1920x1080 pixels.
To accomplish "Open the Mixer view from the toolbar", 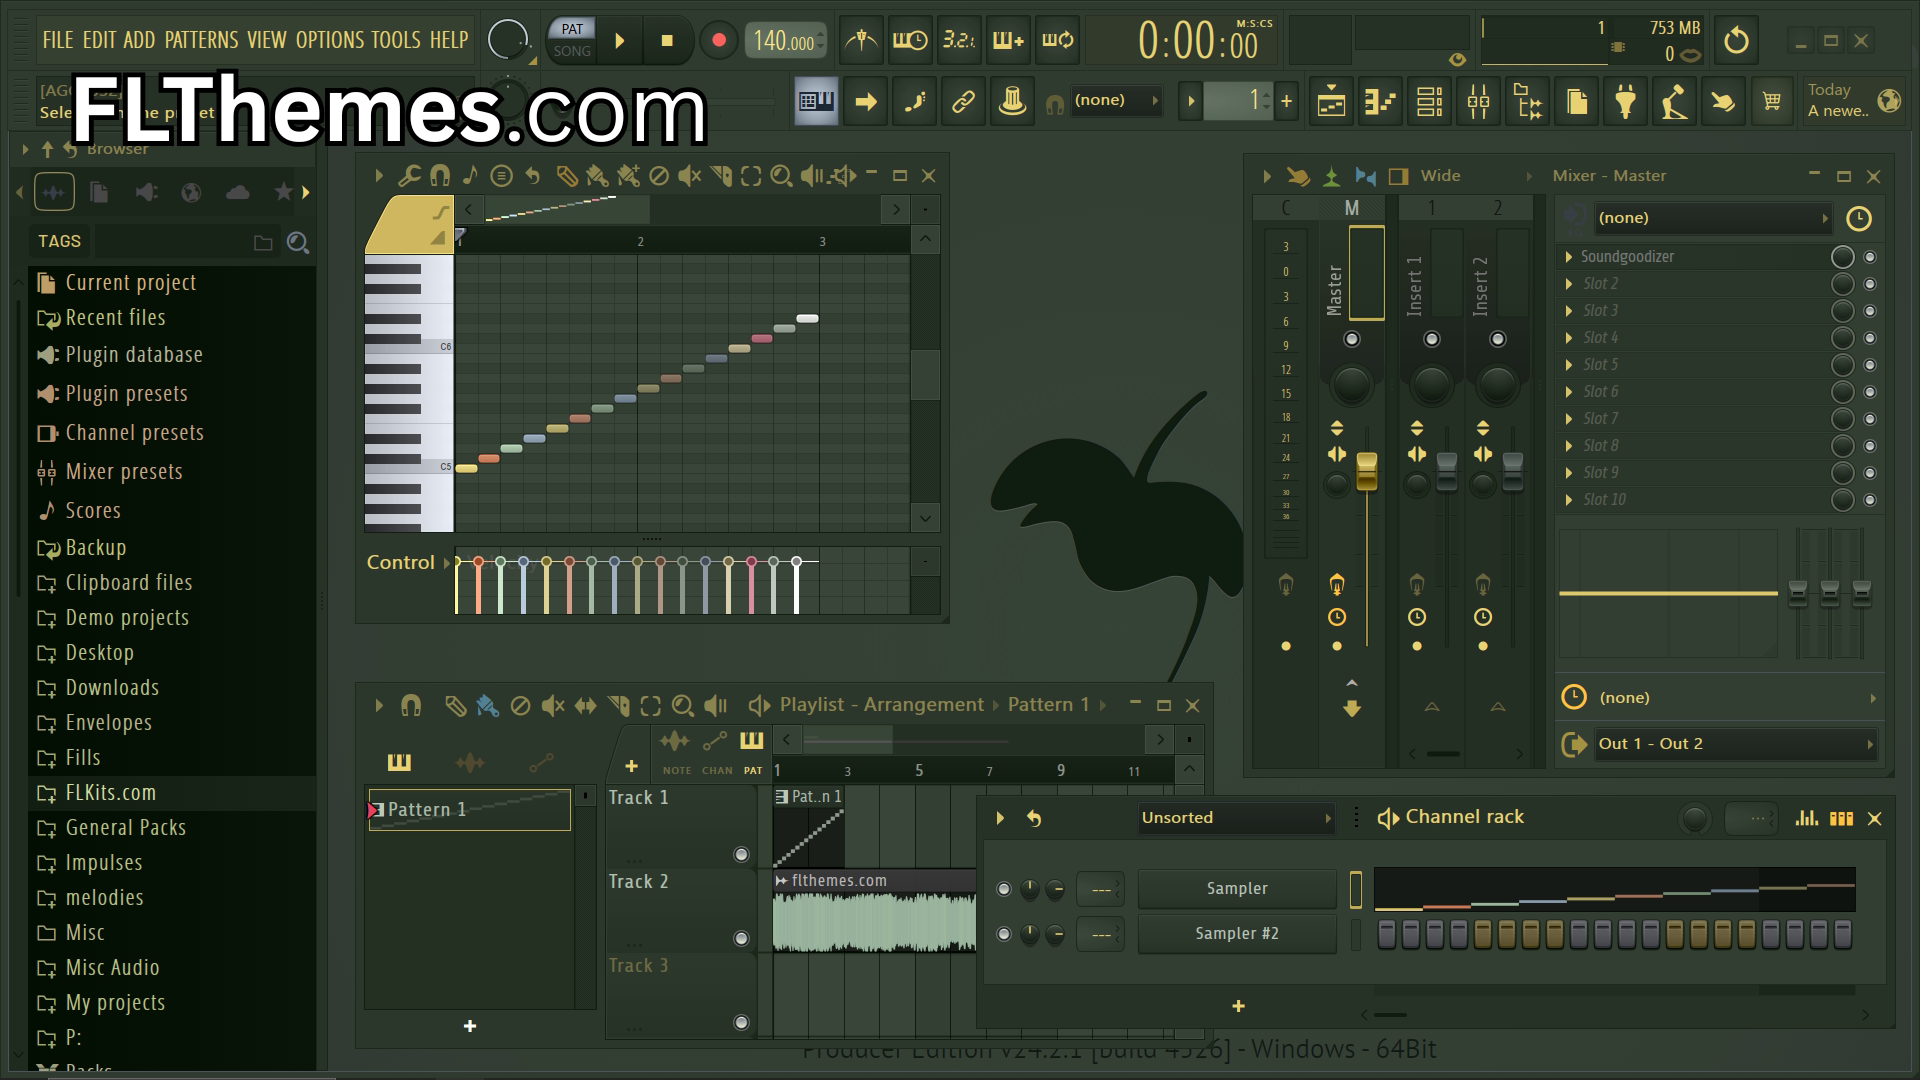I will pyautogui.click(x=1478, y=101).
